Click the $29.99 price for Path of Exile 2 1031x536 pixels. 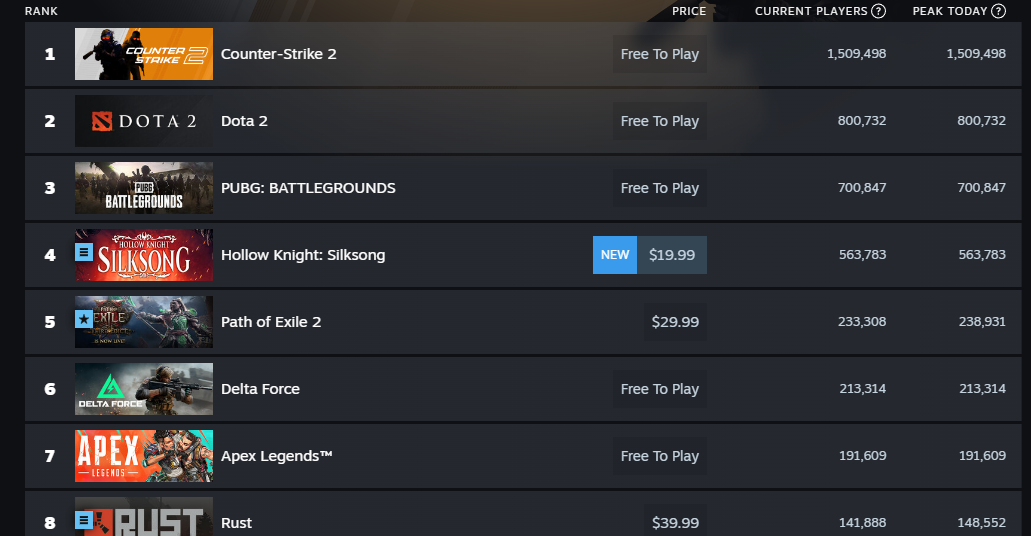point(675,322)
